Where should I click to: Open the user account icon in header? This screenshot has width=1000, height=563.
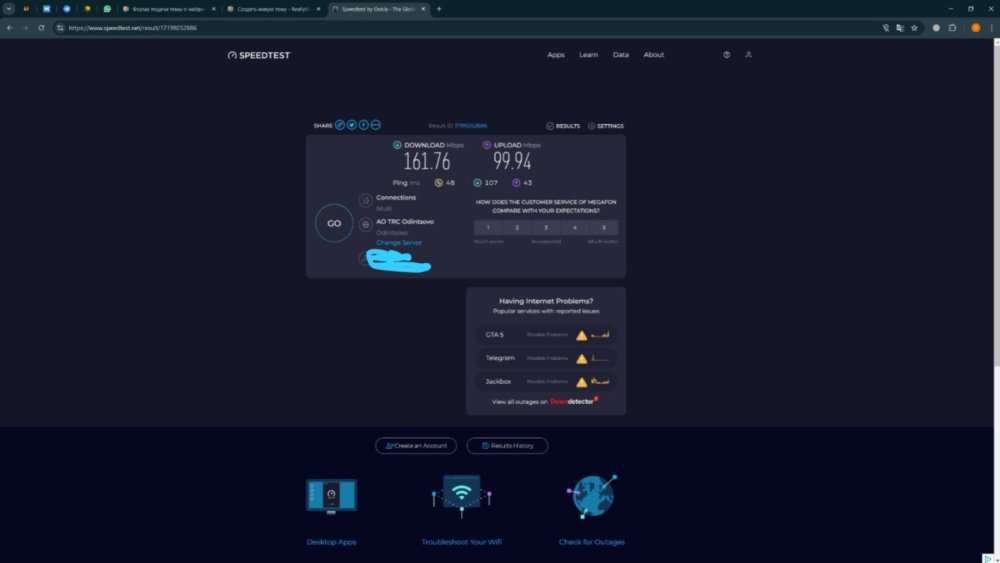[748, 55]
